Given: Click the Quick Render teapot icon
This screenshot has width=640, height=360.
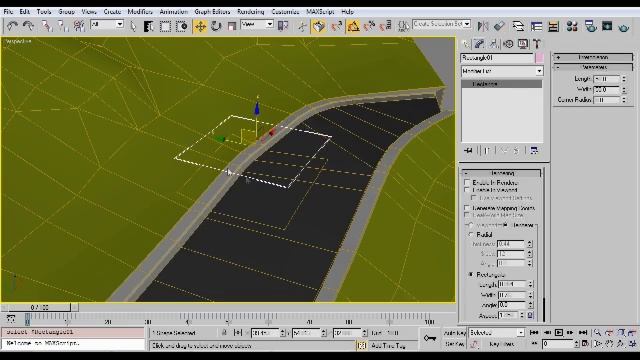Looking at the screenshot, I should (624, 27).
